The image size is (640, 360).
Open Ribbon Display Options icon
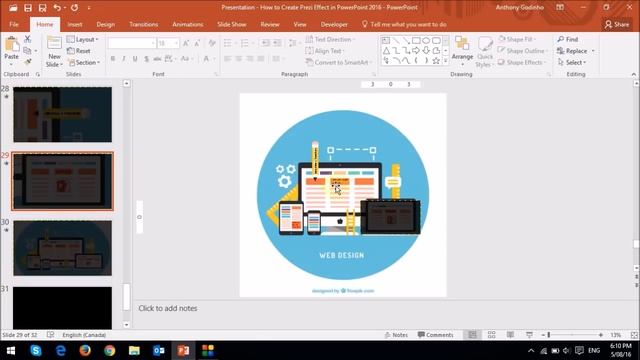click(x=560, y=7)
